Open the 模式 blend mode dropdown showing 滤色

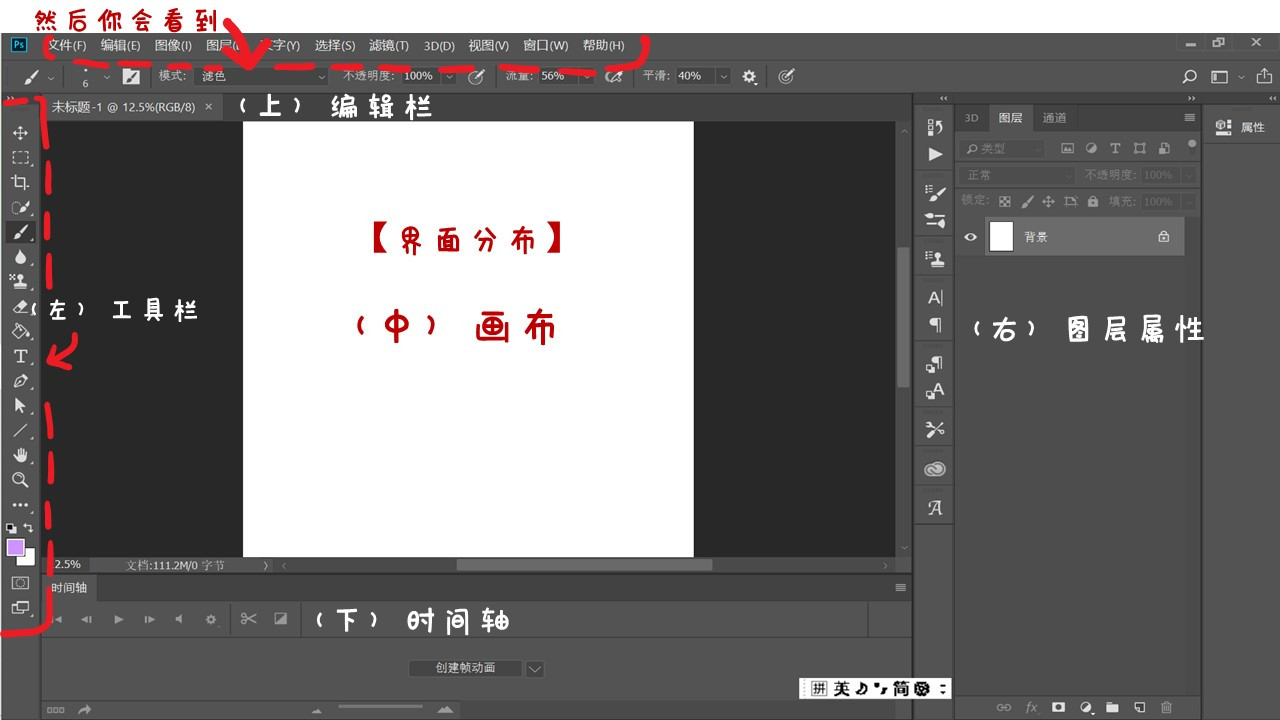pos(263,76)
